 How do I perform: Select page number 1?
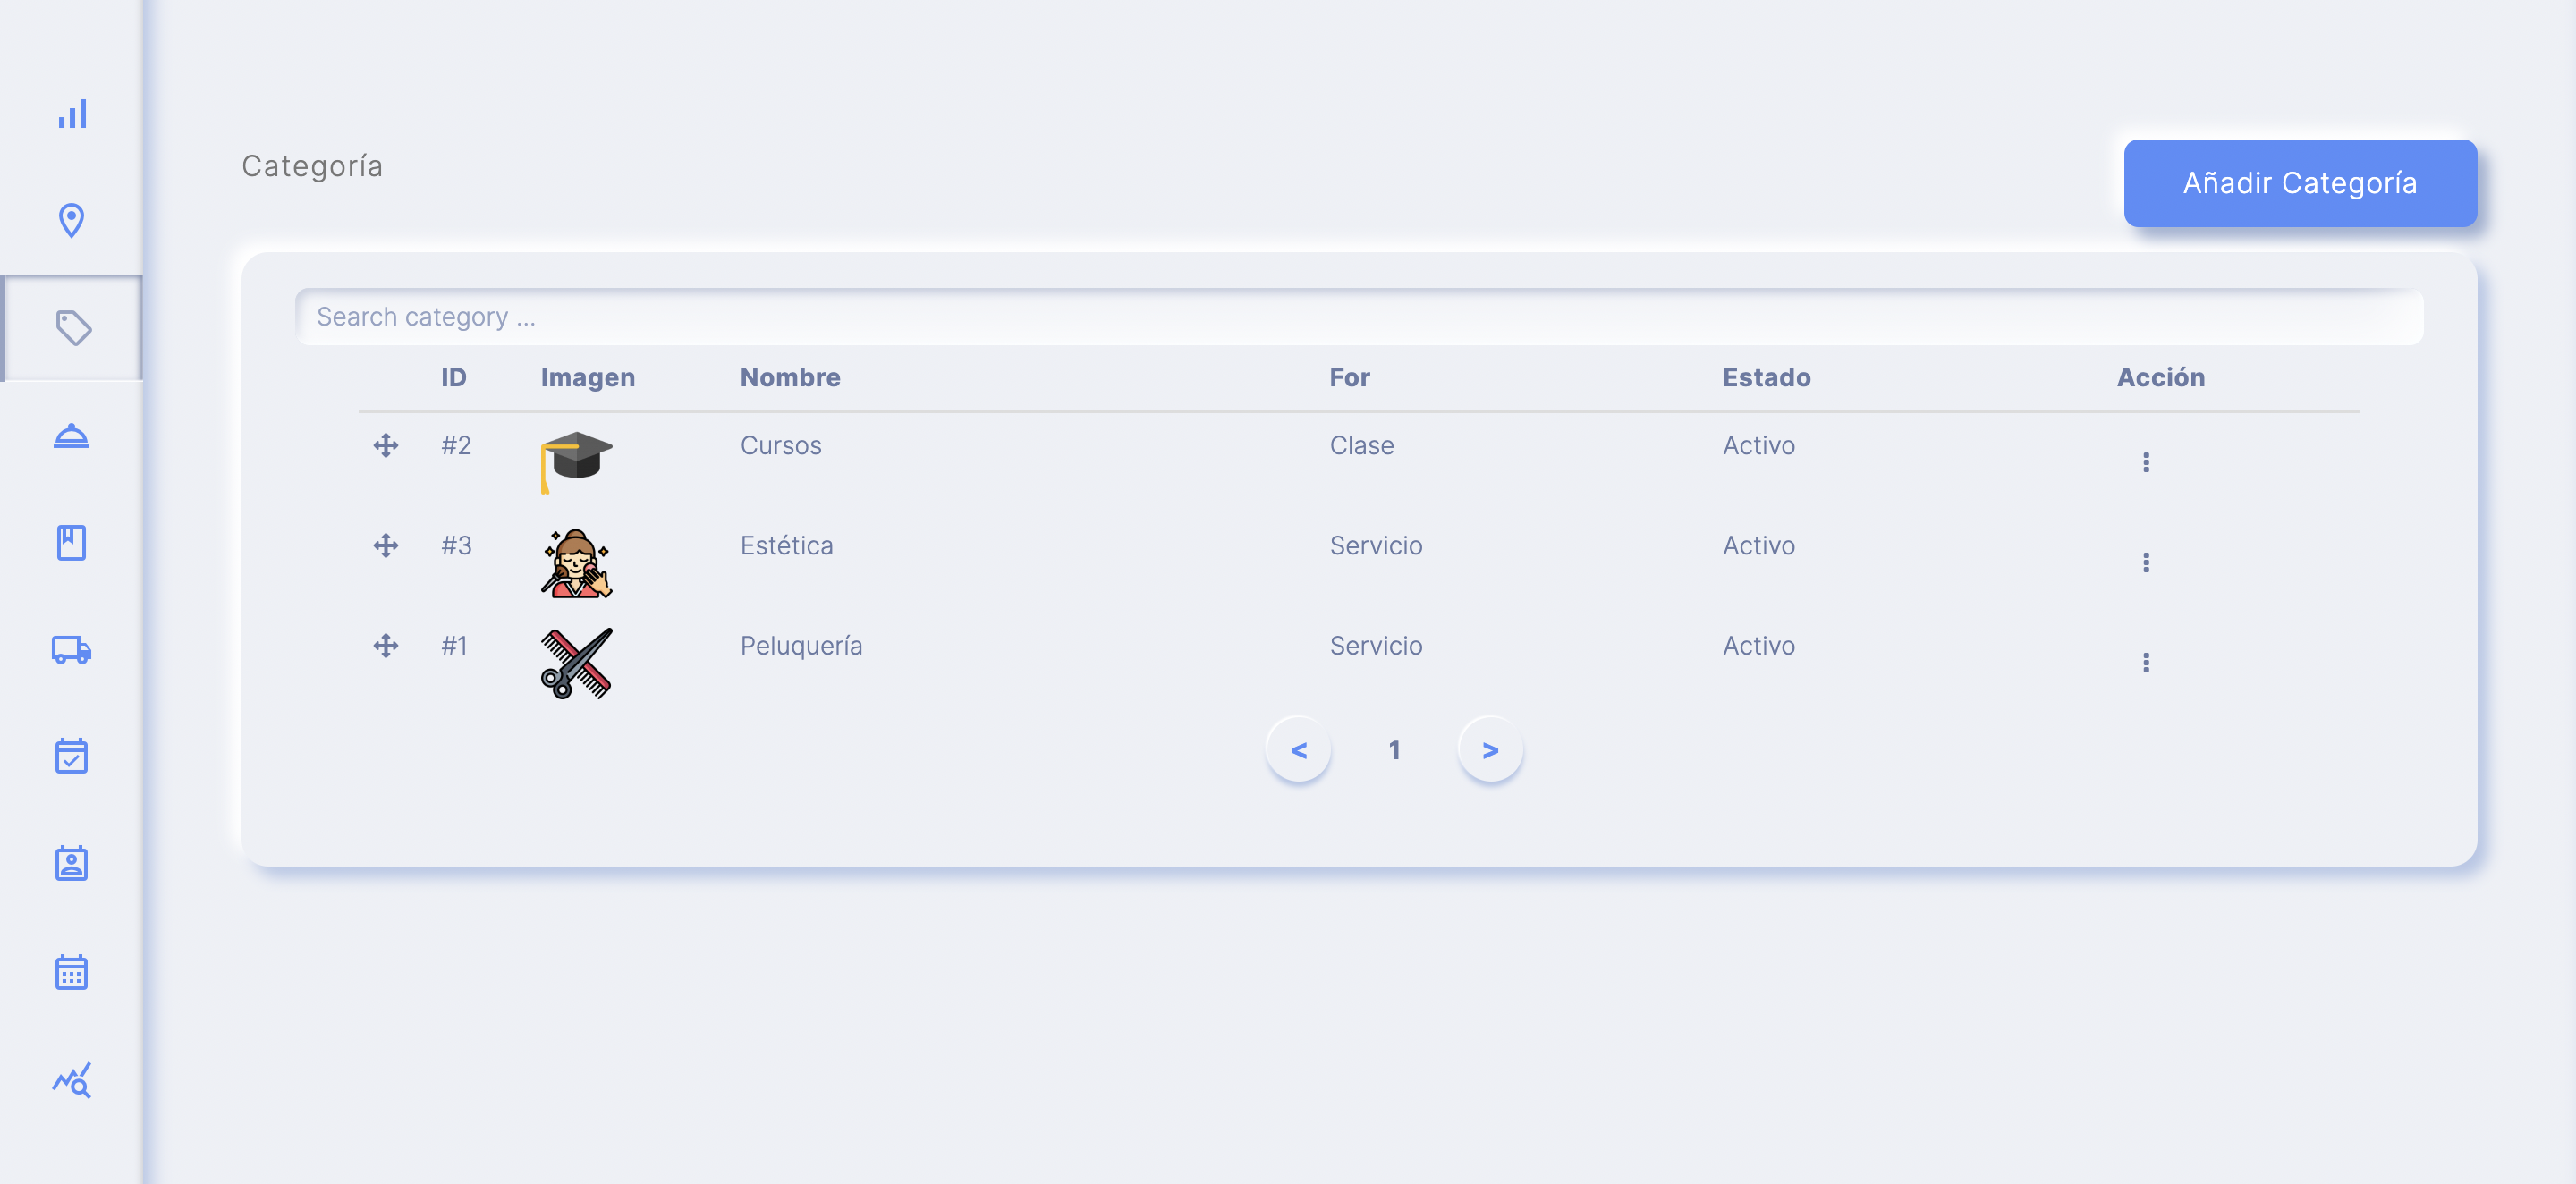(1394, 749)
